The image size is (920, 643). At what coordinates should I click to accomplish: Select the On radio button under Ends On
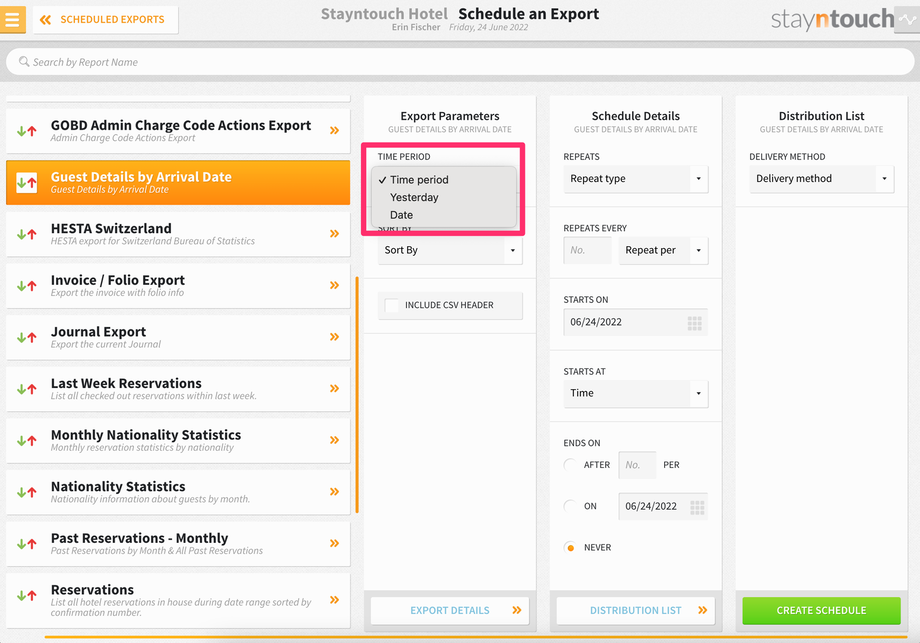[x=570, y=506]
